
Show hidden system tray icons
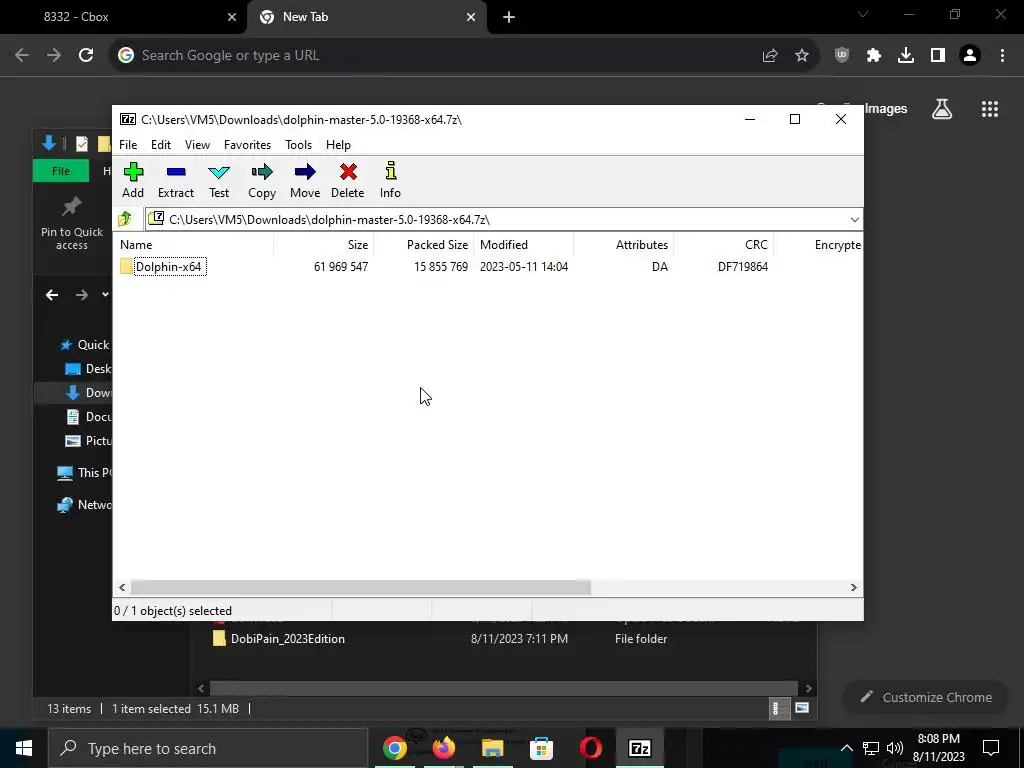coord(846,748)
